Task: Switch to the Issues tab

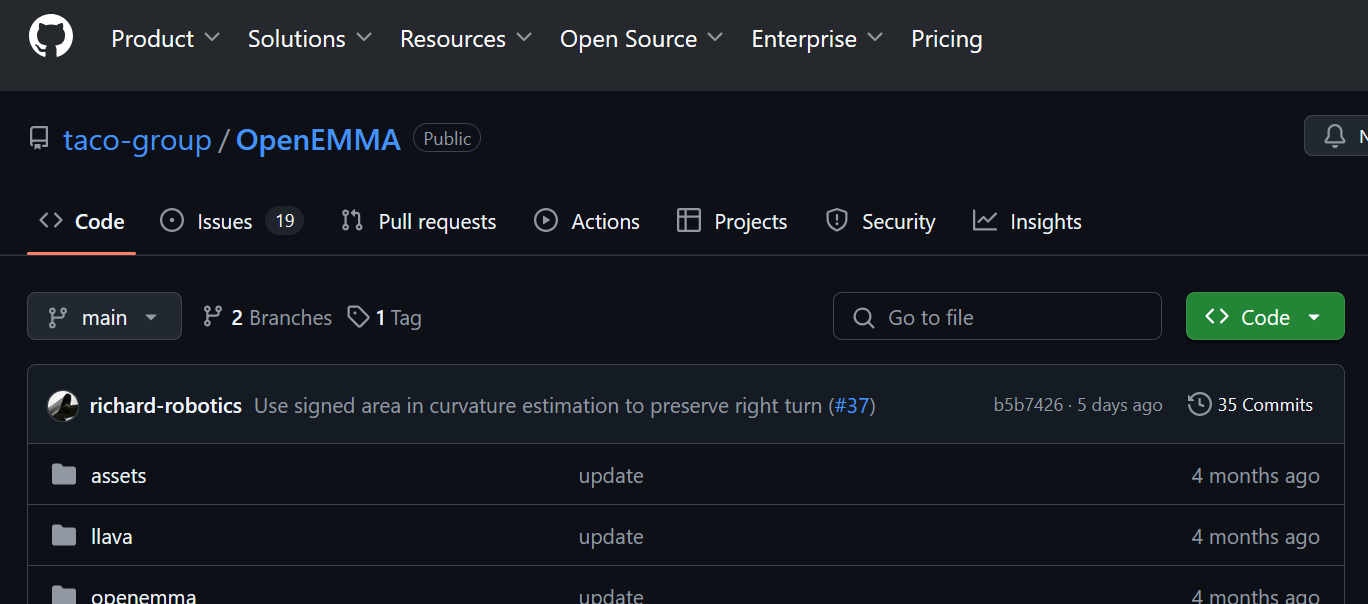Action: tap(224, 222)
